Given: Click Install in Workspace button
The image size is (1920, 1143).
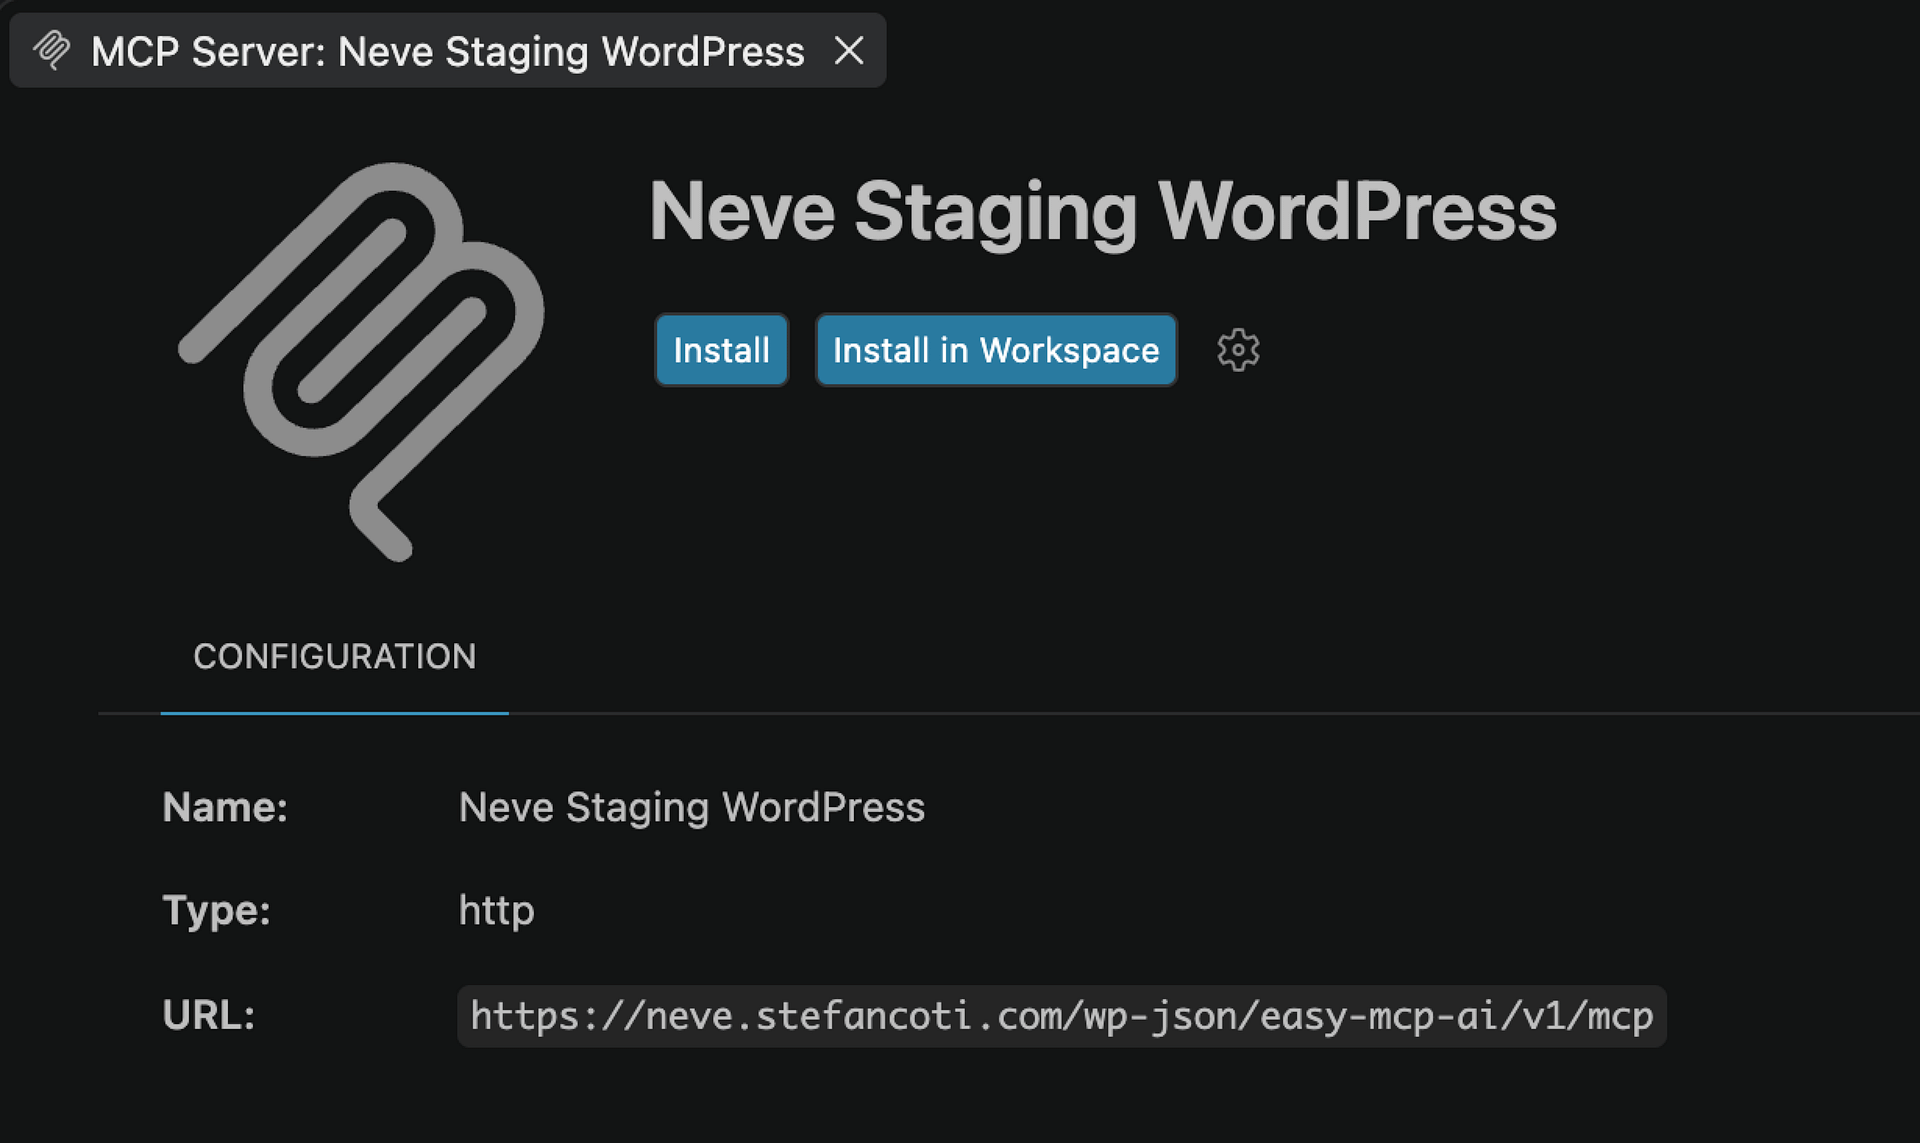Looking at the screenshot, I should click(x=996, y=350).
